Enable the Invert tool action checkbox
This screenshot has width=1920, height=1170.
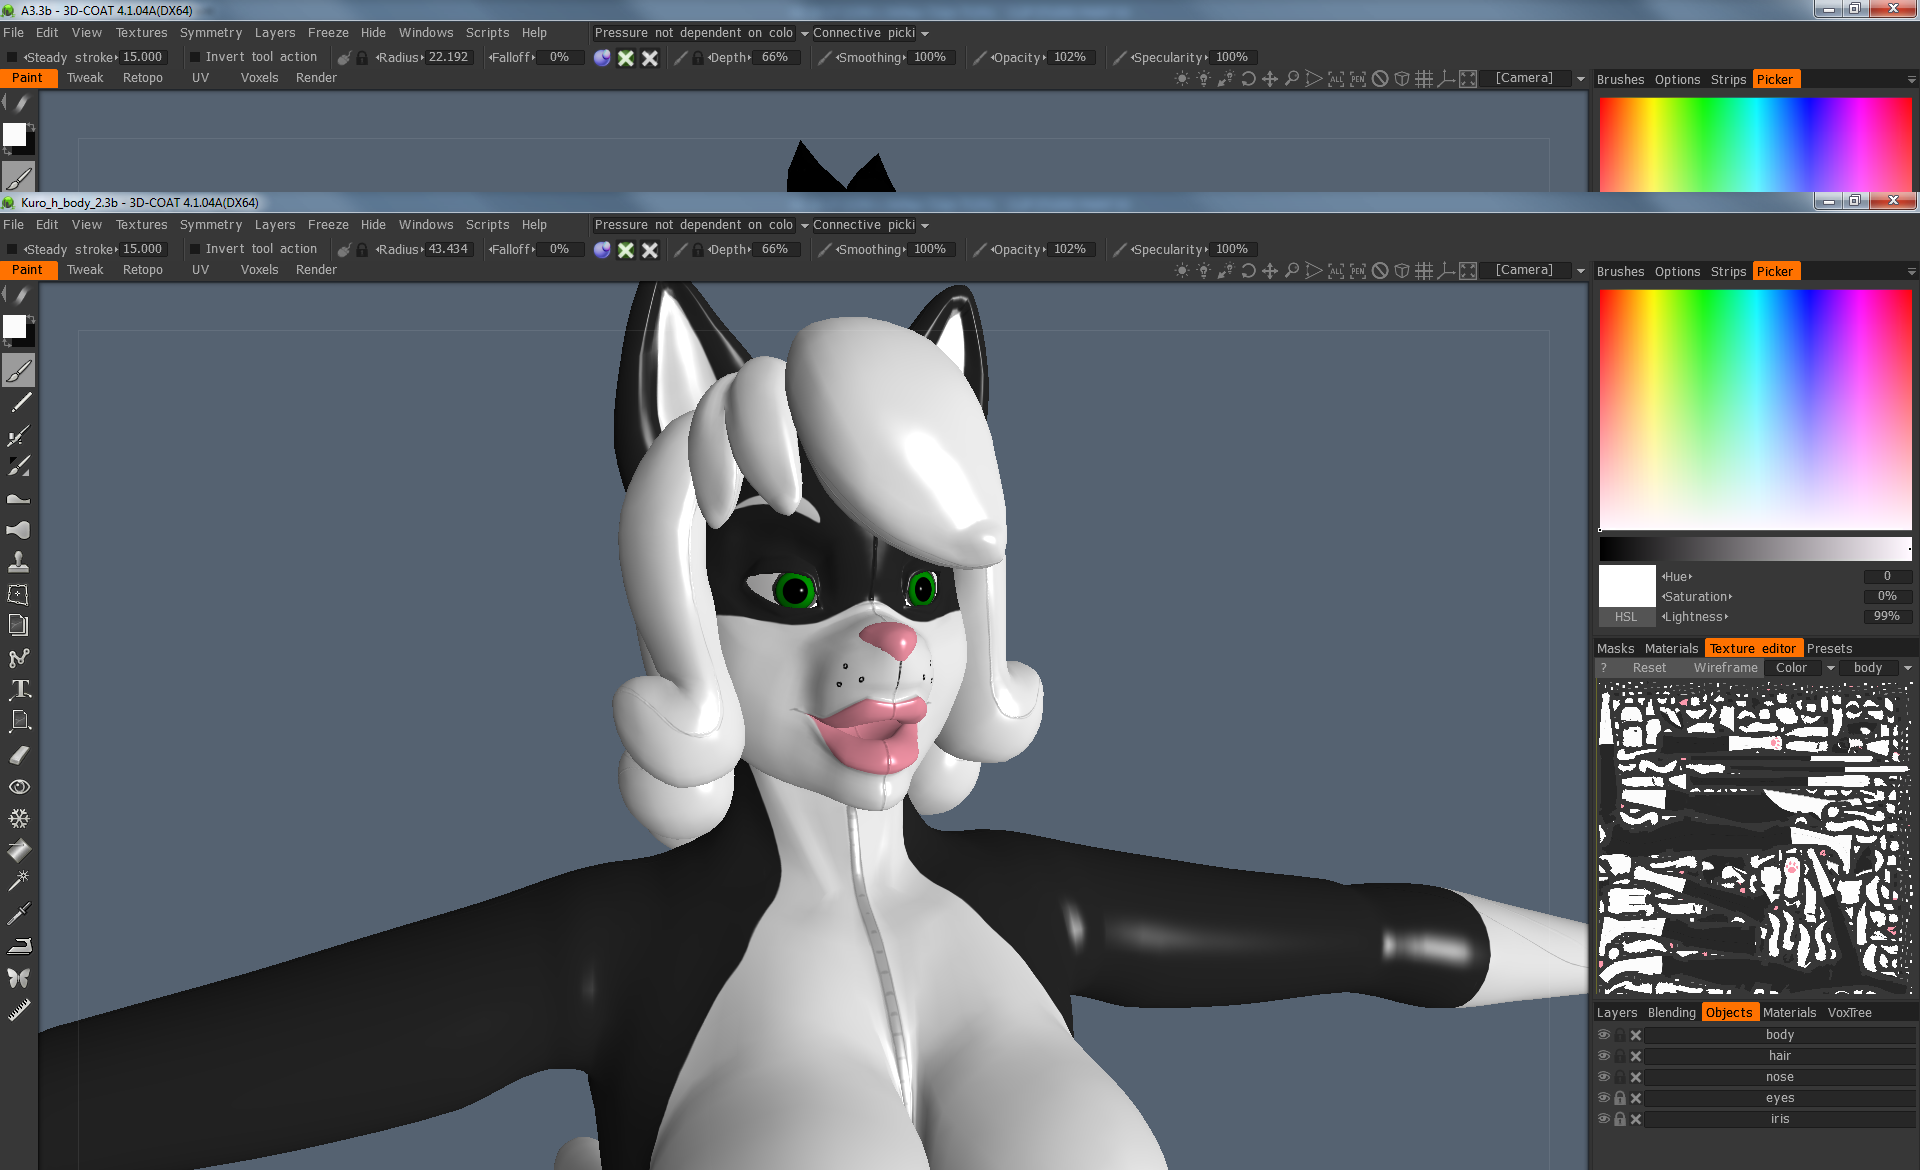[195, 250]
